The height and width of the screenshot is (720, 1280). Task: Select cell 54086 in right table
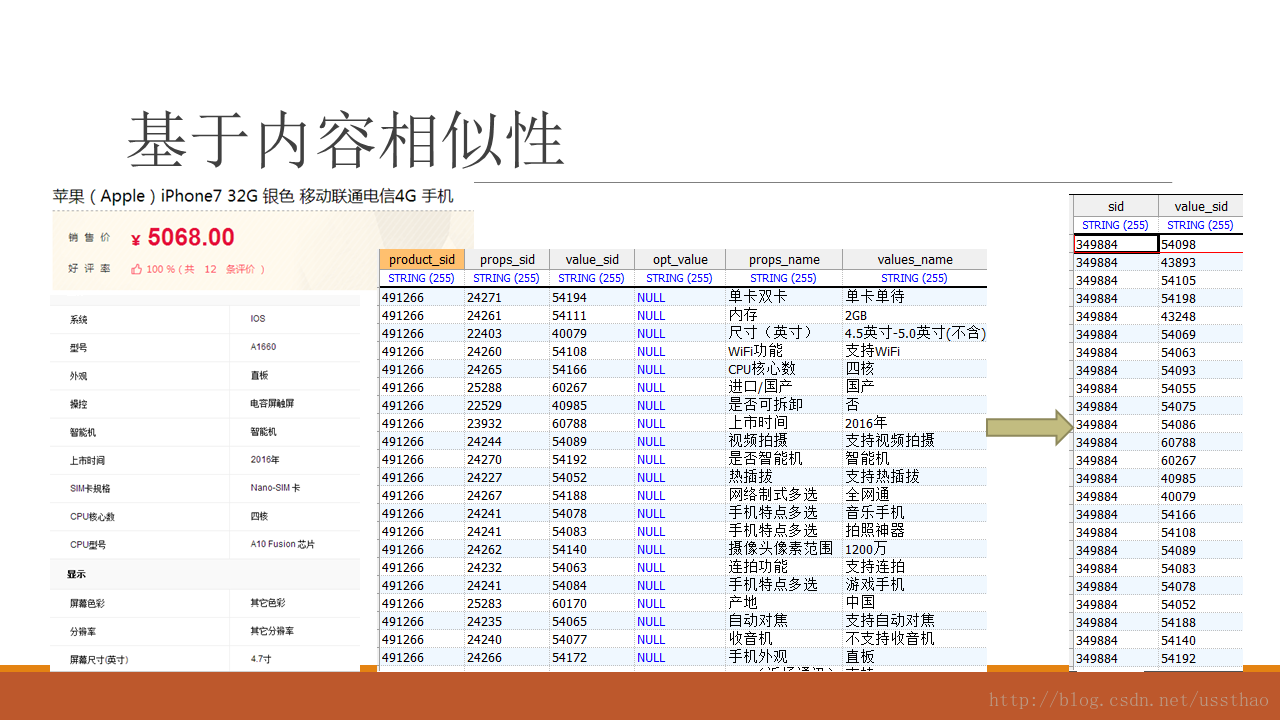pos(1201,424)
